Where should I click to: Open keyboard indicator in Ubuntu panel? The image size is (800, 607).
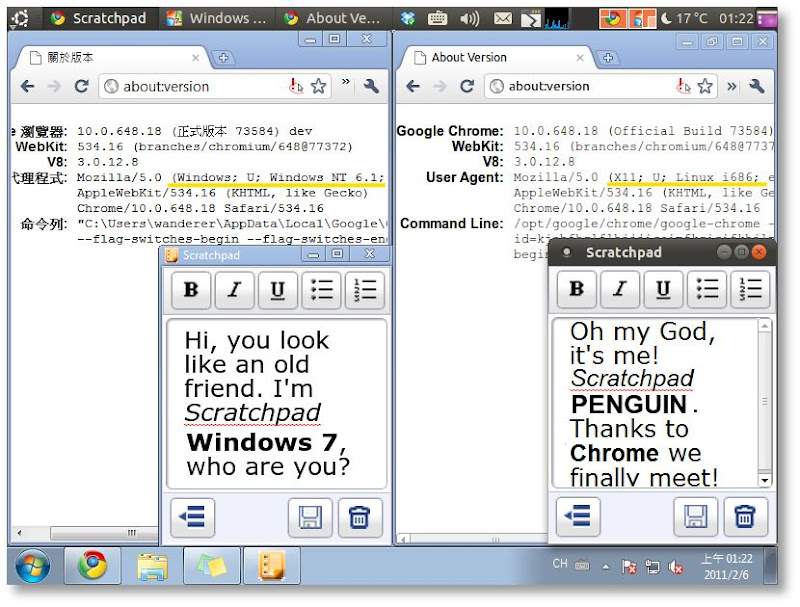coord(437,19)
